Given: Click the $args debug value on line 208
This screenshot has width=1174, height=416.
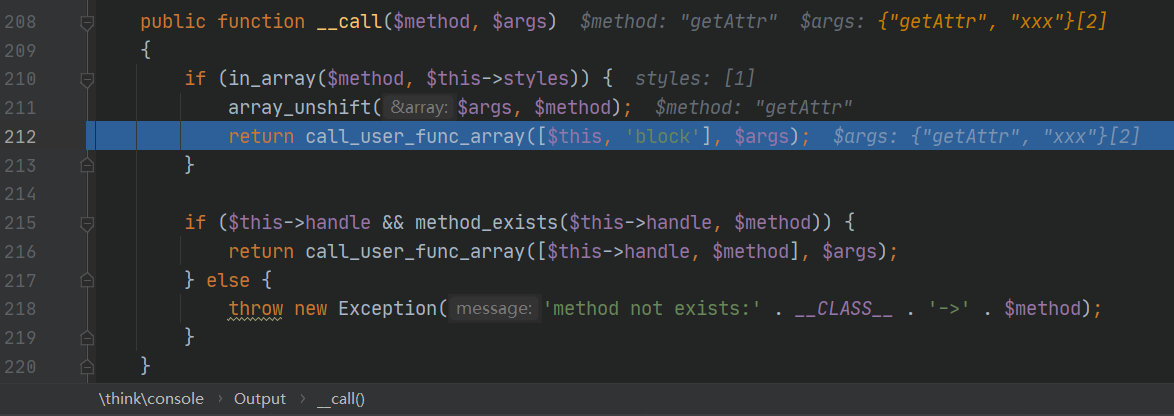Looking at the screenshot, I should pos(953,22).
